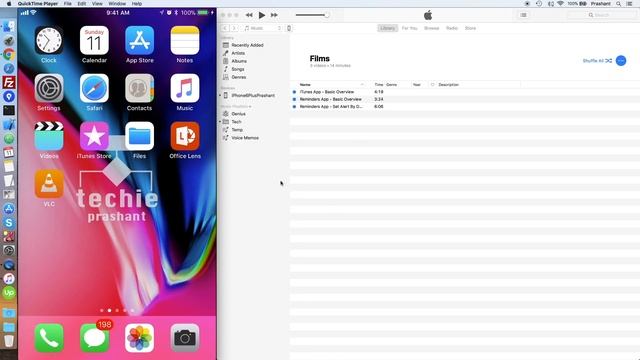Open the File menu in menu bar
This screenshot has height=360, width=640.
tap(68, 4)
